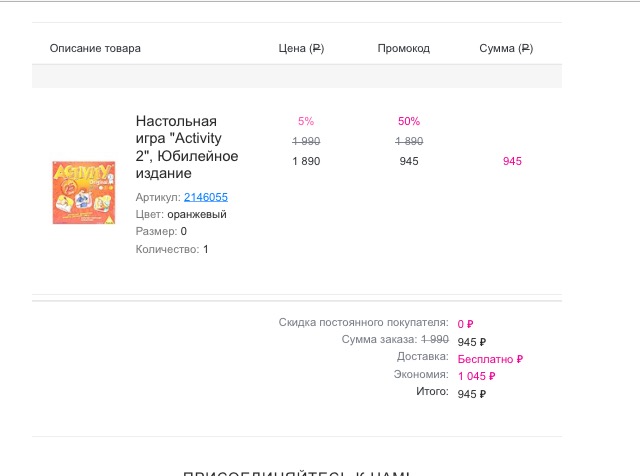This screenshot has width=640, height=476.
Task: Click the Итого total label
Action: (432, 392)
